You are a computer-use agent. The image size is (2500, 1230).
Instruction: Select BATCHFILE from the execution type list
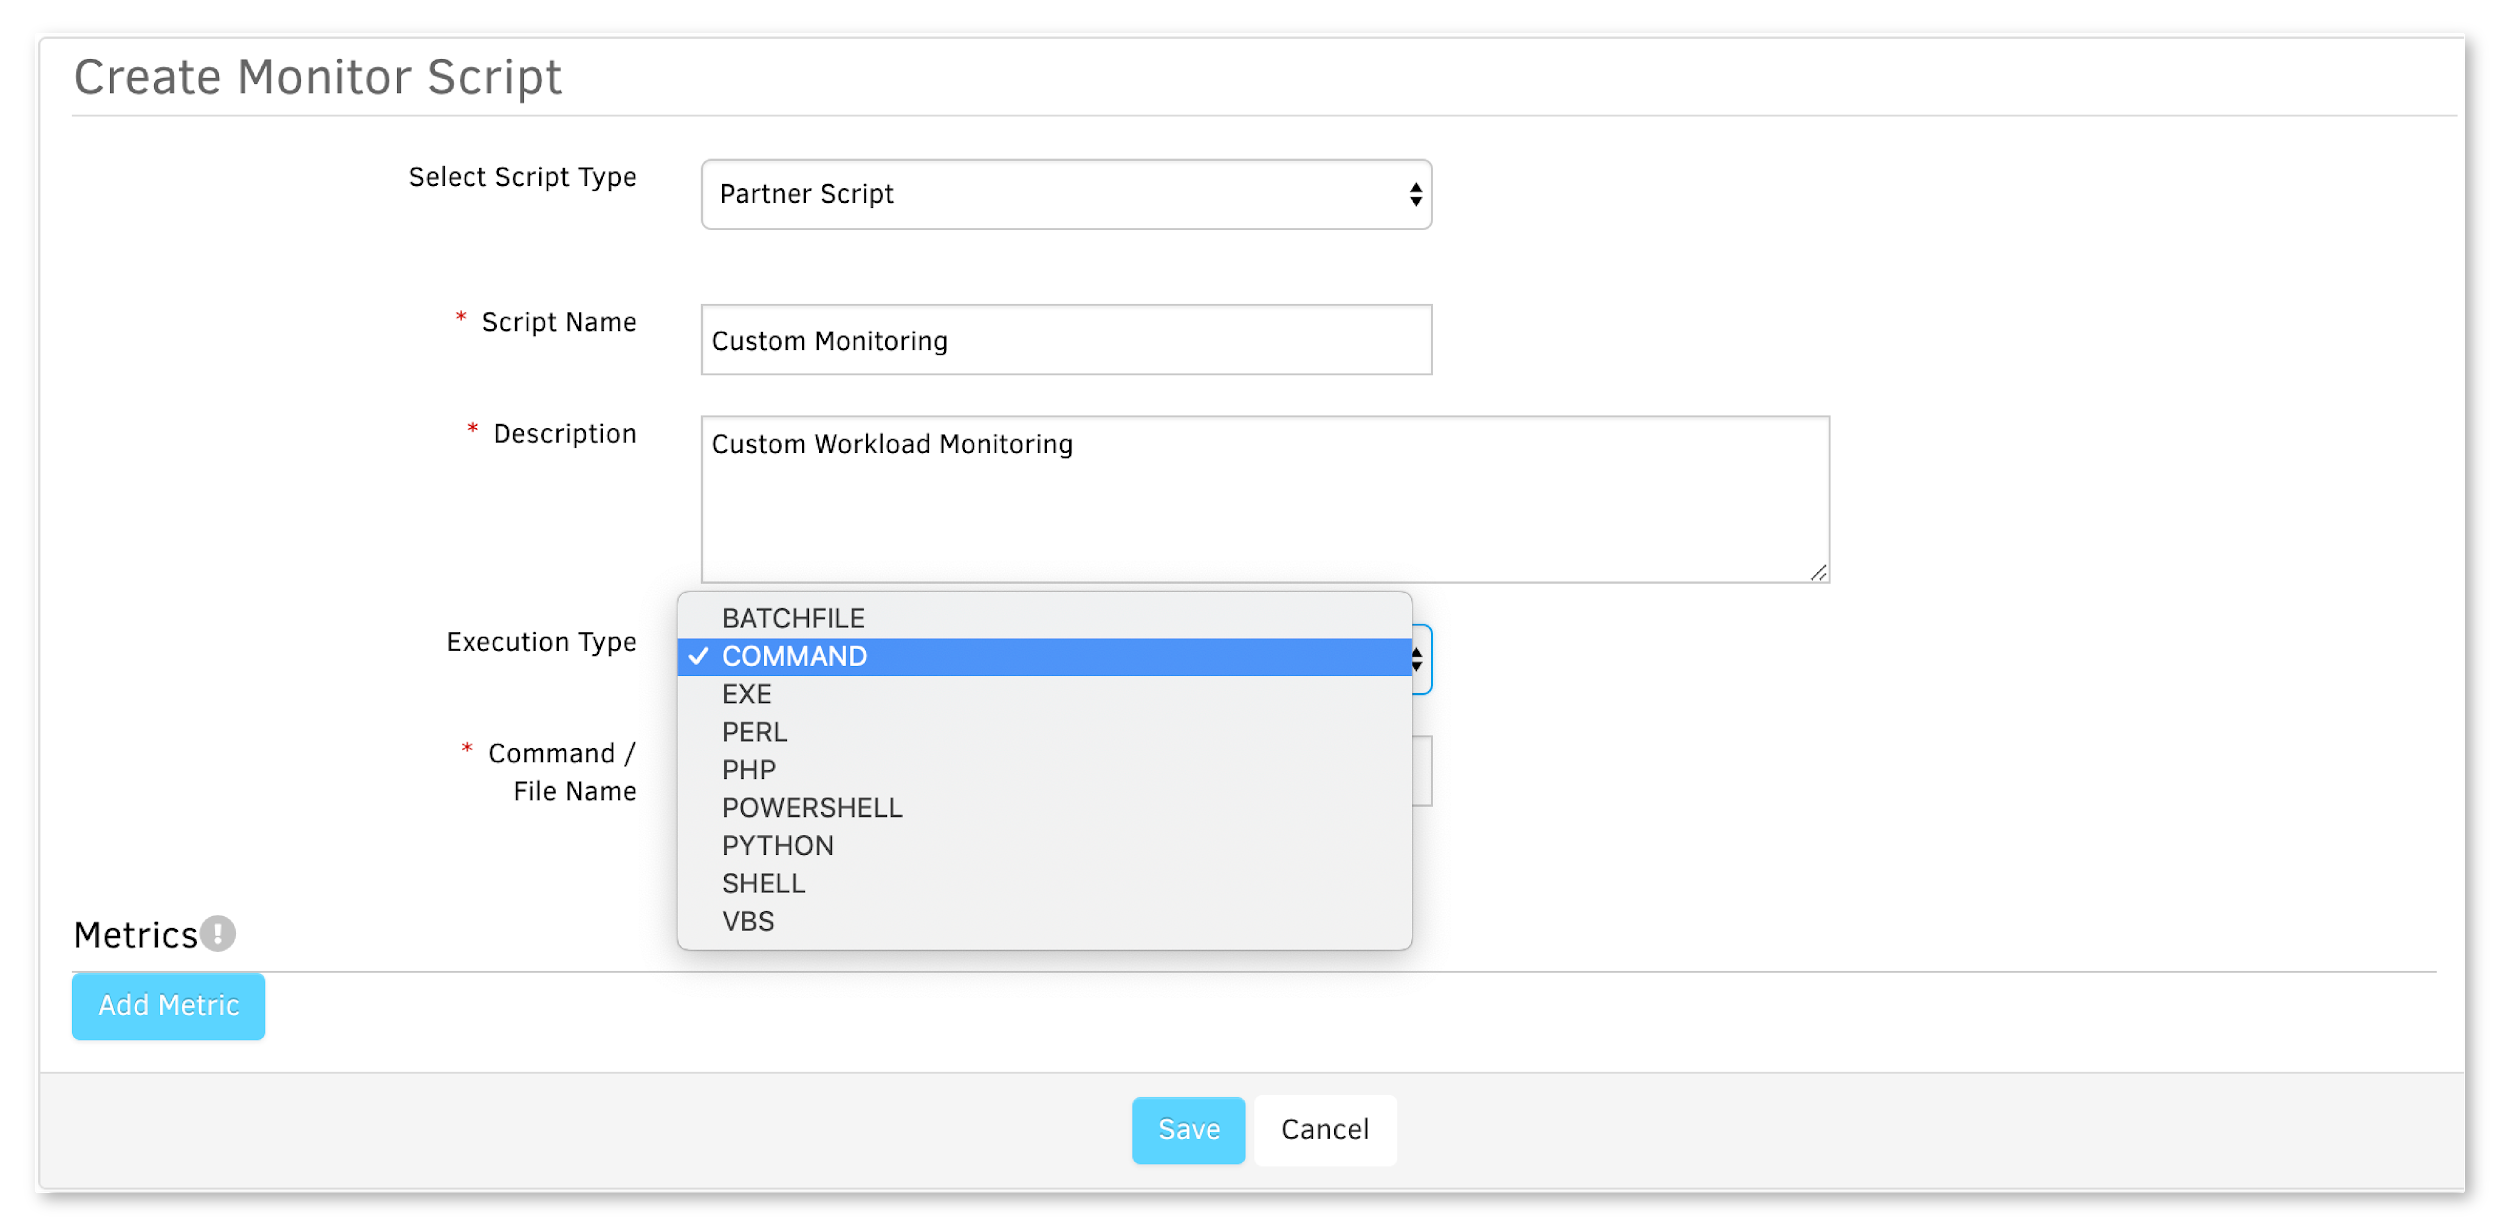coord(1044,618)
